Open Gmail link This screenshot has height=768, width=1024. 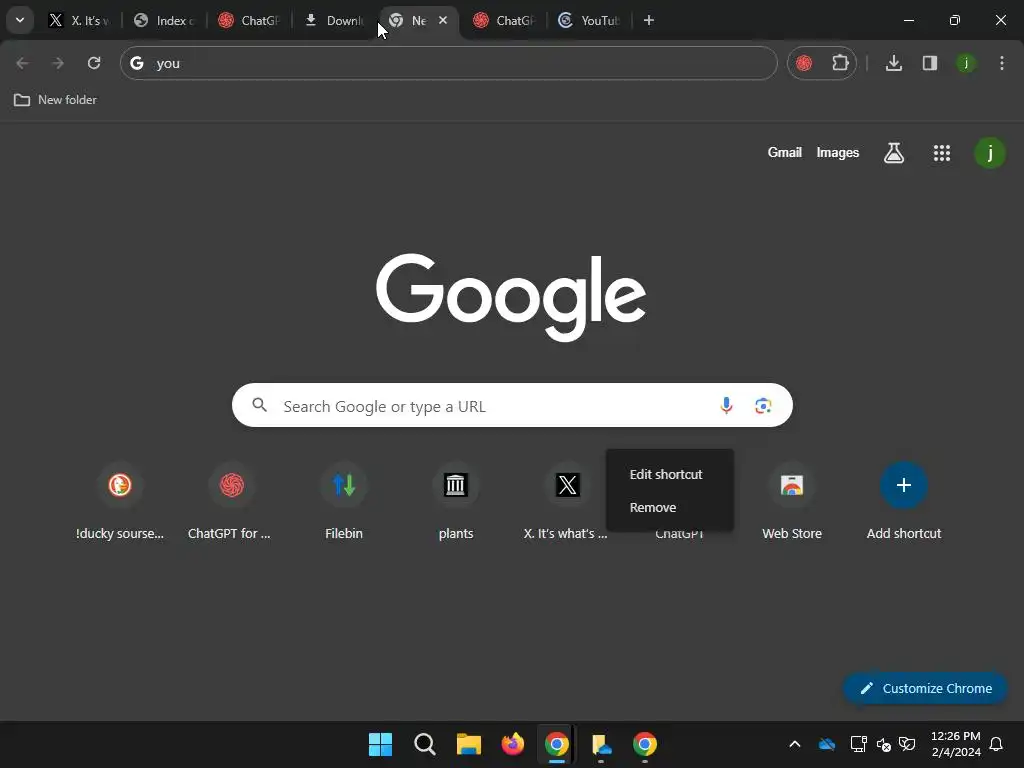(784, 153)
